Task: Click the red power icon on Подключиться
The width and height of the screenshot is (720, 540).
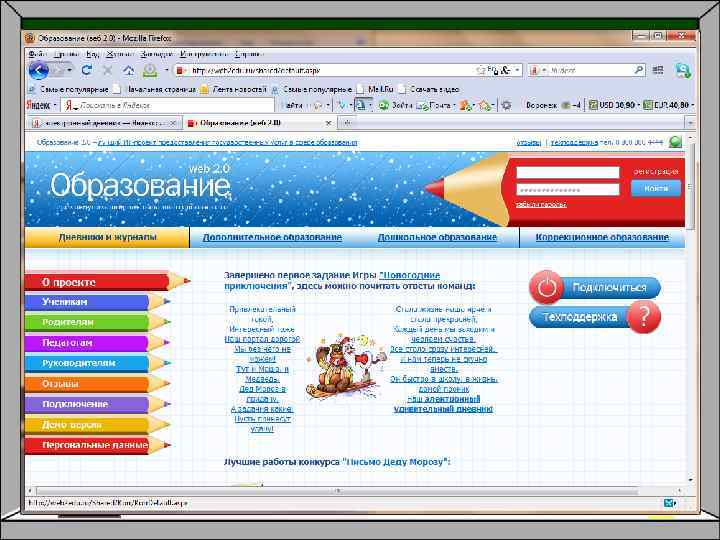Action: 546,287
